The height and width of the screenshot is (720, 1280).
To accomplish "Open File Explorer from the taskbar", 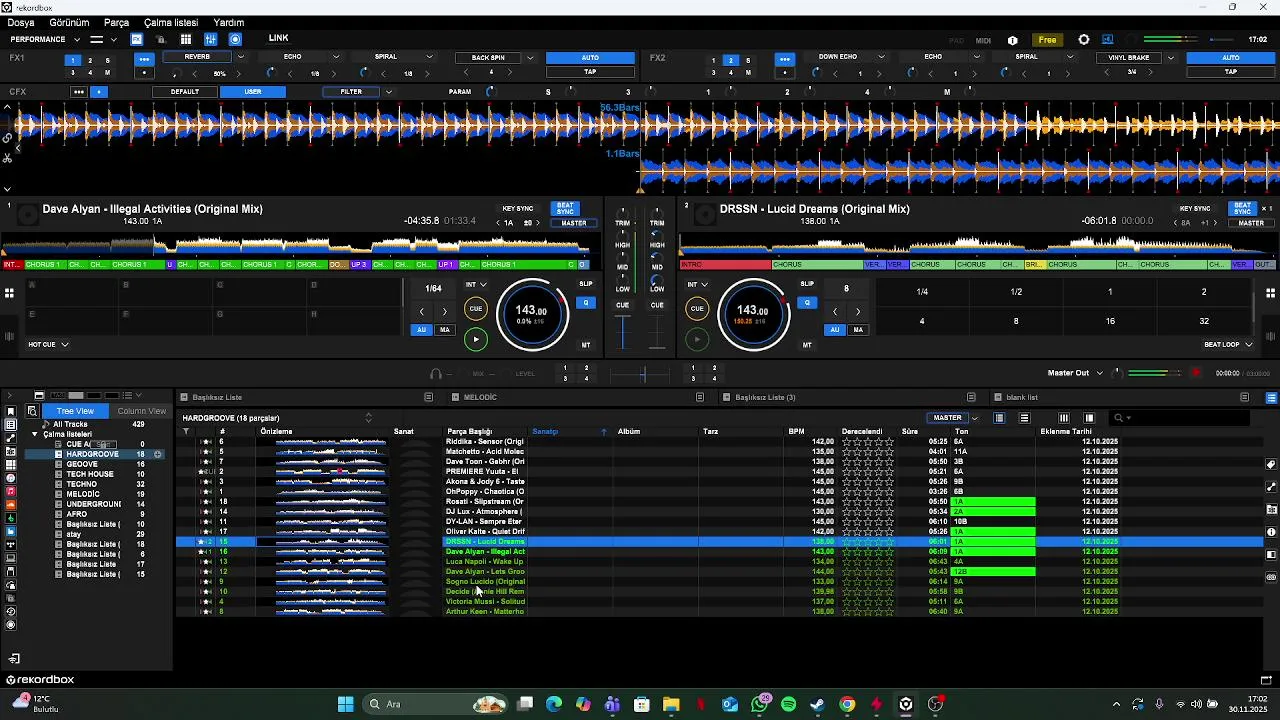I will (x=671, y=704).
